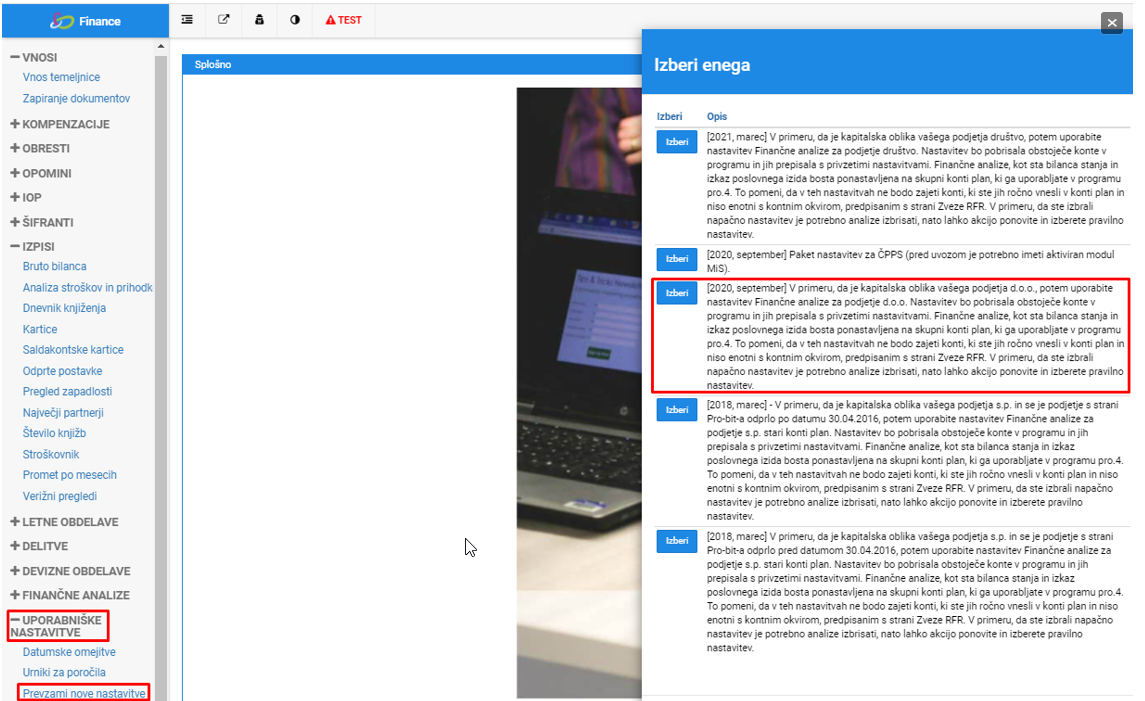Expand the FINANČNE ANALIZE section
Image resolution: width=1145 pixels, height=701 pixels.
[70, 595]
